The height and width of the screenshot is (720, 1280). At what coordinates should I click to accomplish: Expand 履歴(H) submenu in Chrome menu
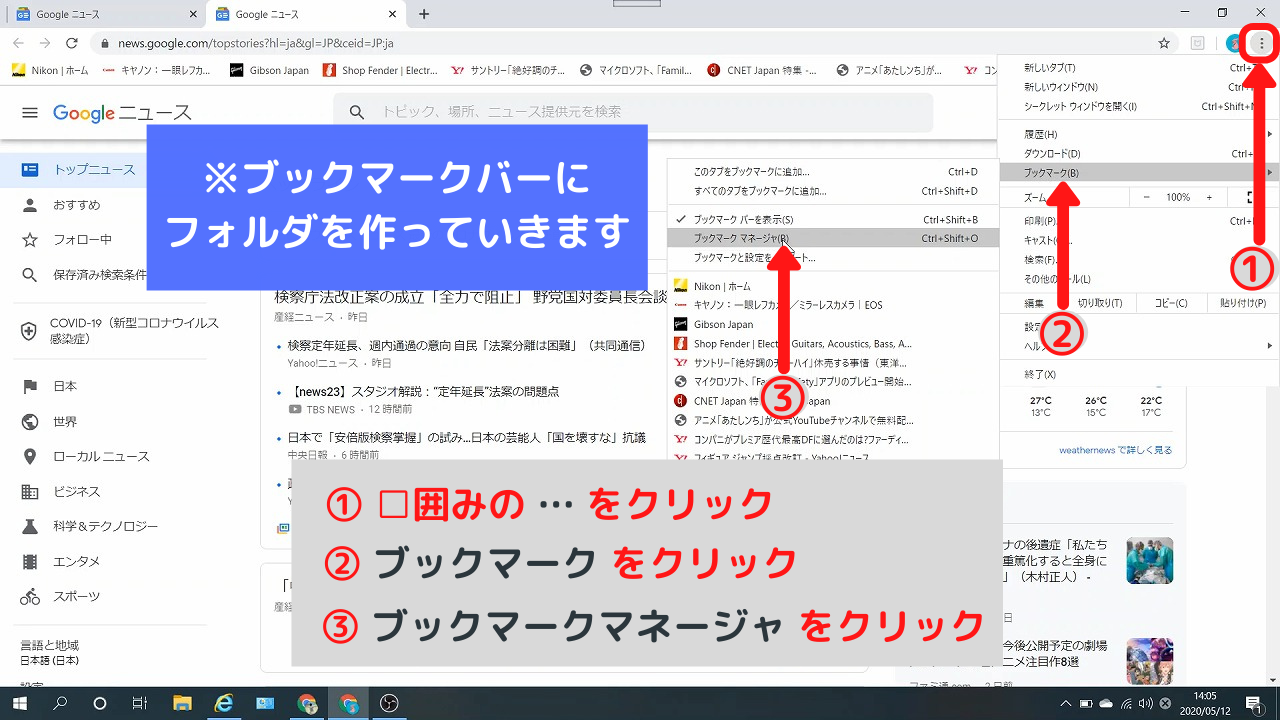[x=1139, y=134]
